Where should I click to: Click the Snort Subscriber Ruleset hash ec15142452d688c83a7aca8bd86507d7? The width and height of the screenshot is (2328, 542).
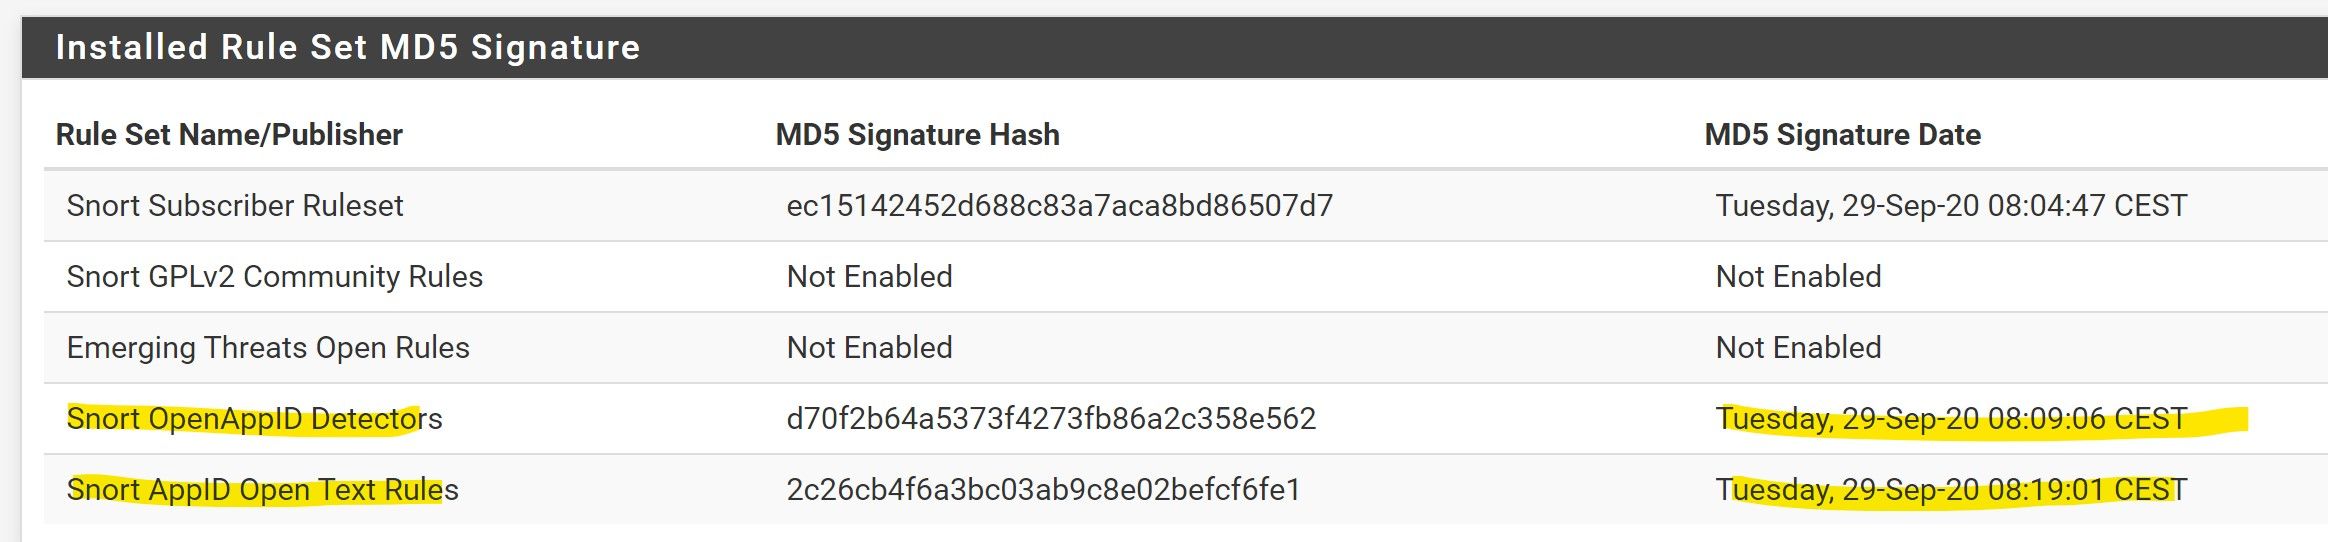tap(1059, 205)
